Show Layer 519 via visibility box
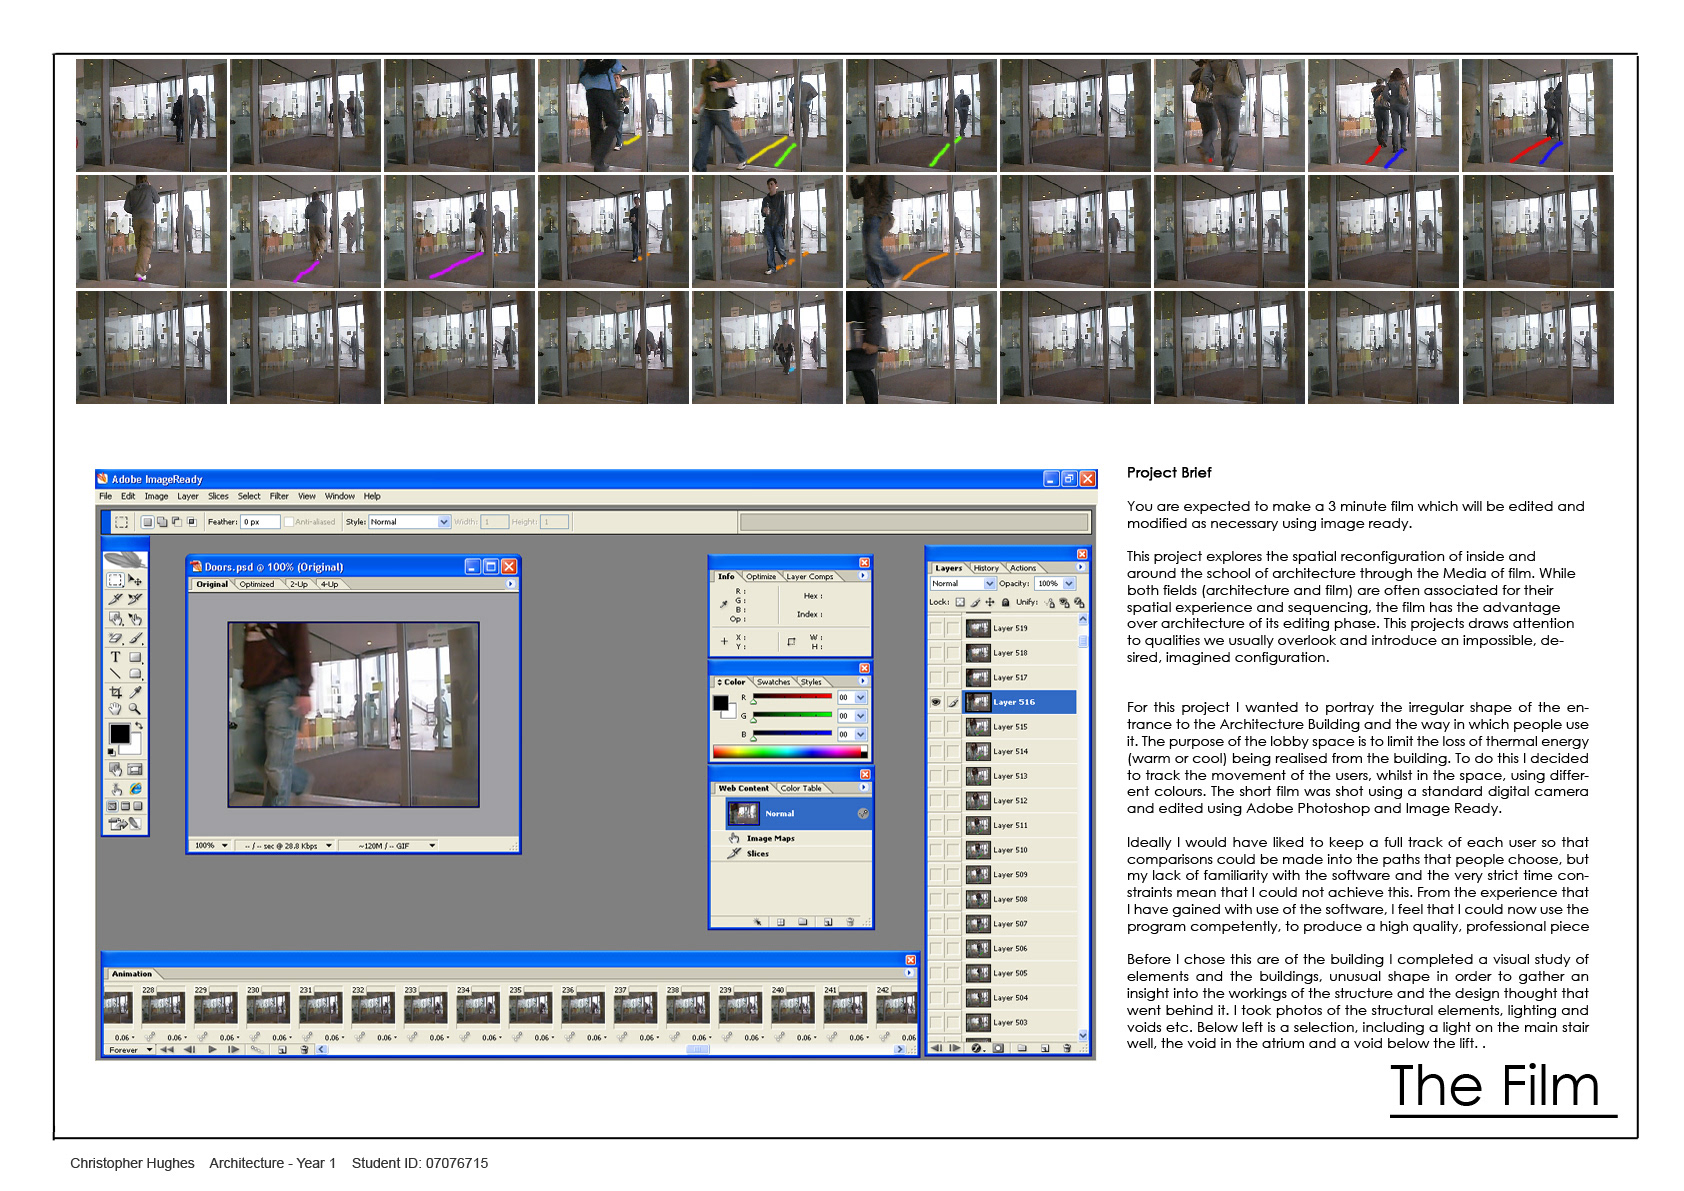The width and height of the screenshot is (1684, 1191). click(x=936, y=628)
